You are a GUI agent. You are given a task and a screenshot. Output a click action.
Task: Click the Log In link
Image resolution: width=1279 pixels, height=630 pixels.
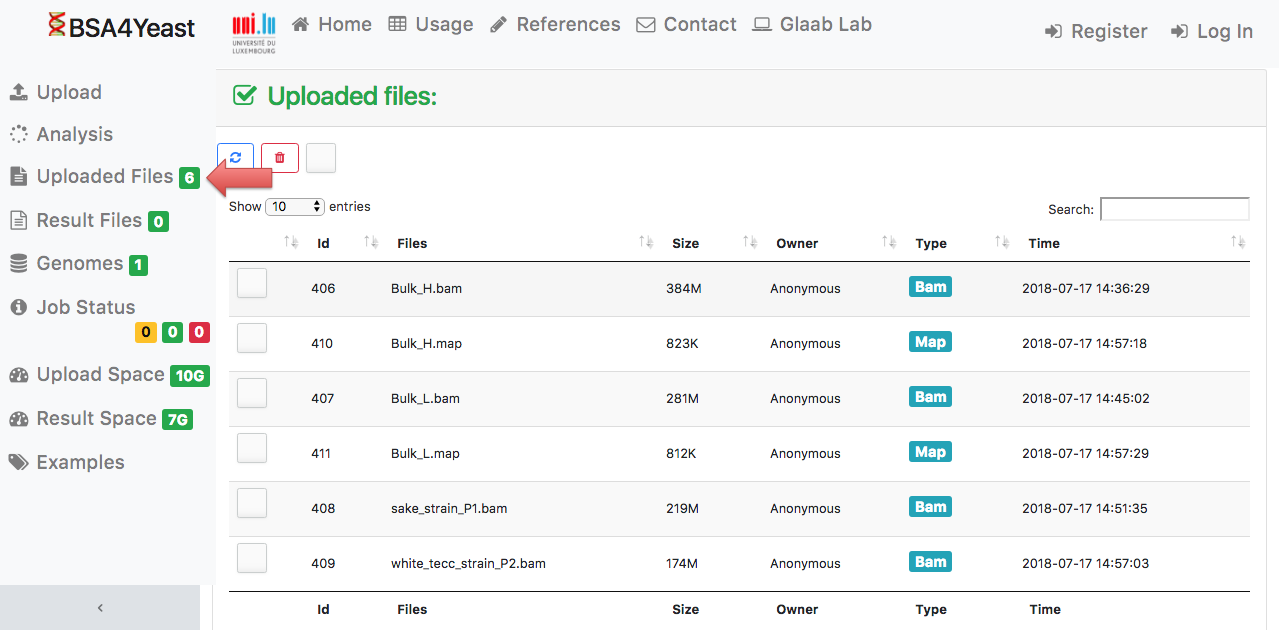click(x=1212, y=32)
